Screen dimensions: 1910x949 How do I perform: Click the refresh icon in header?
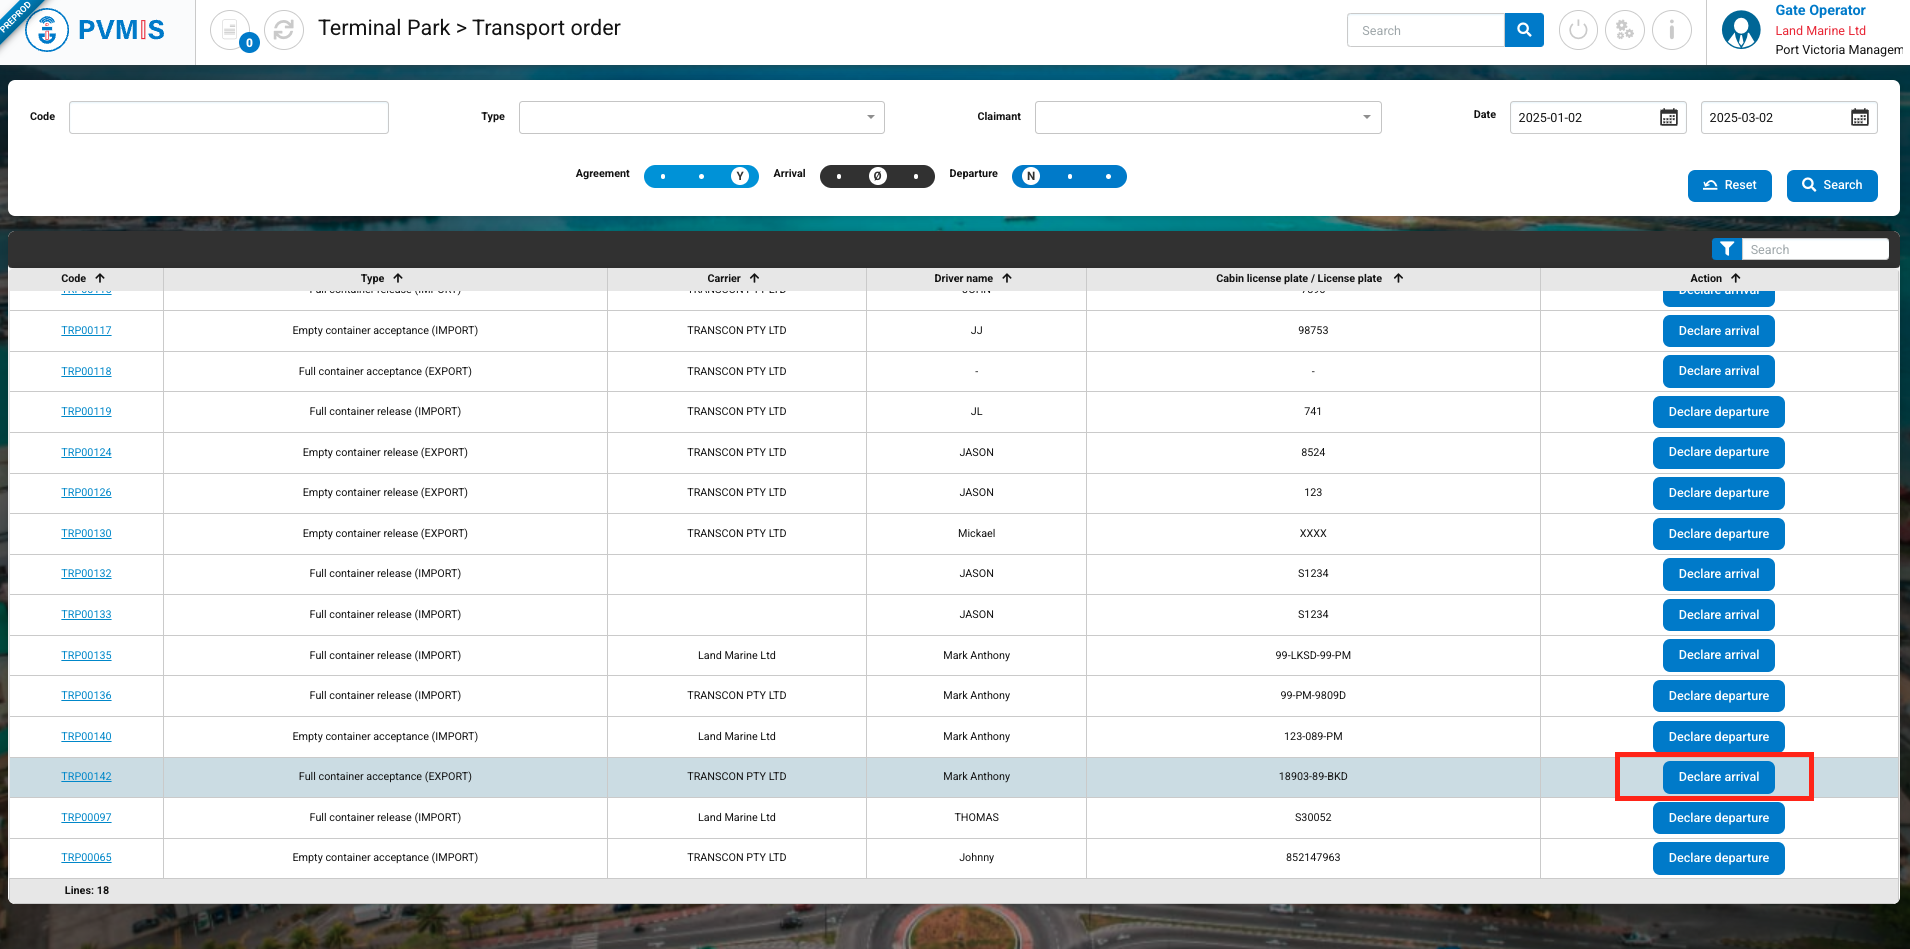(x=284, y=30)
